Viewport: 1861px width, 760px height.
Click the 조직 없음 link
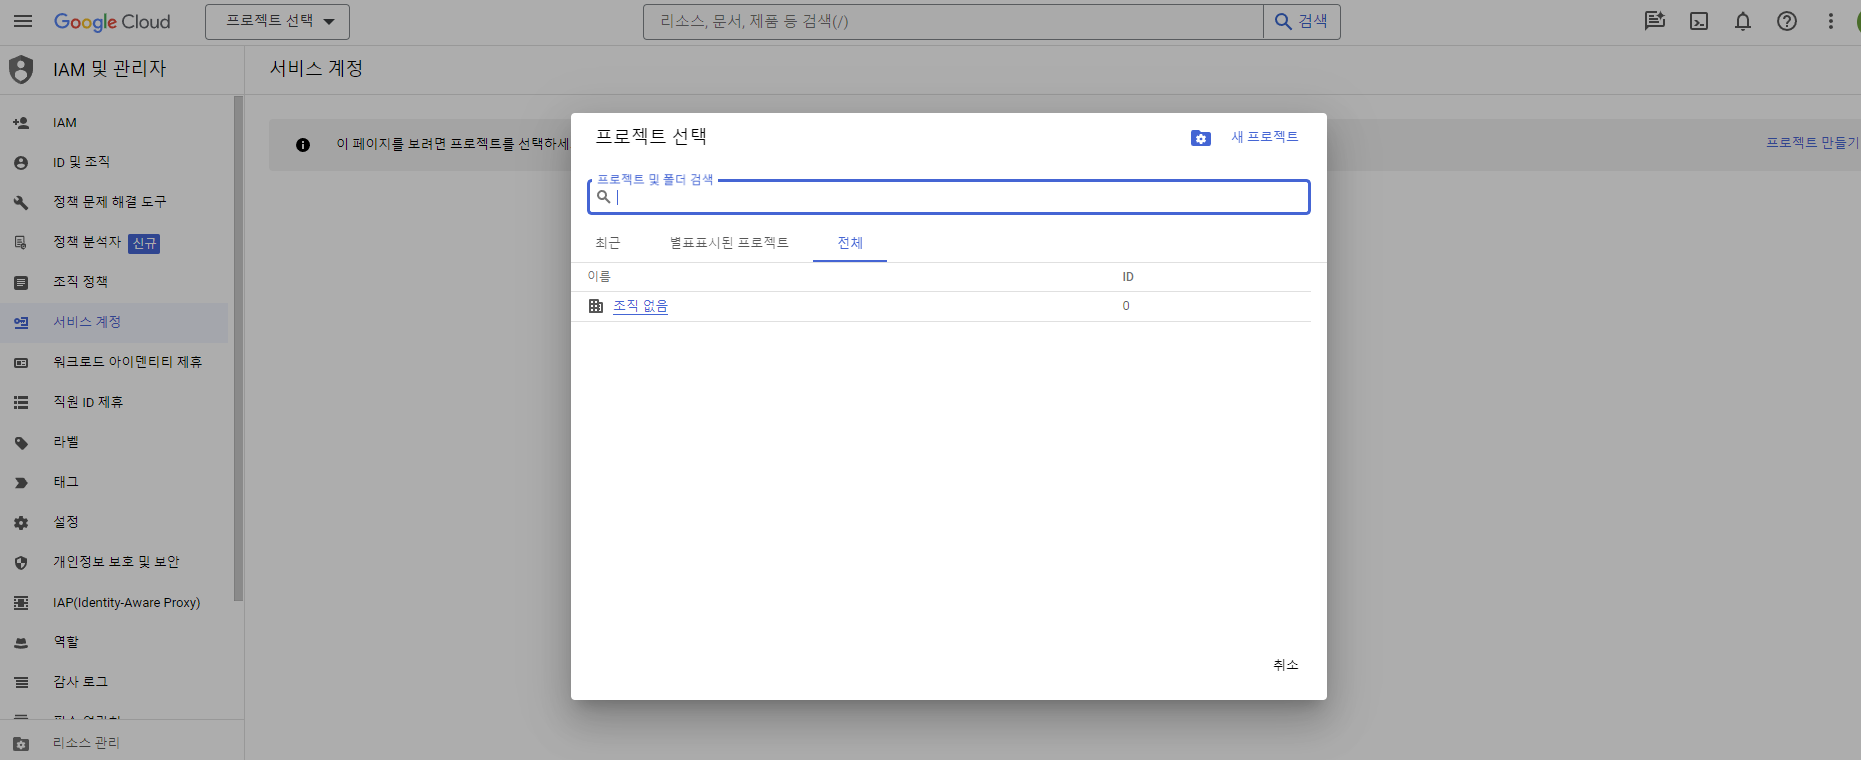(640, 306)
